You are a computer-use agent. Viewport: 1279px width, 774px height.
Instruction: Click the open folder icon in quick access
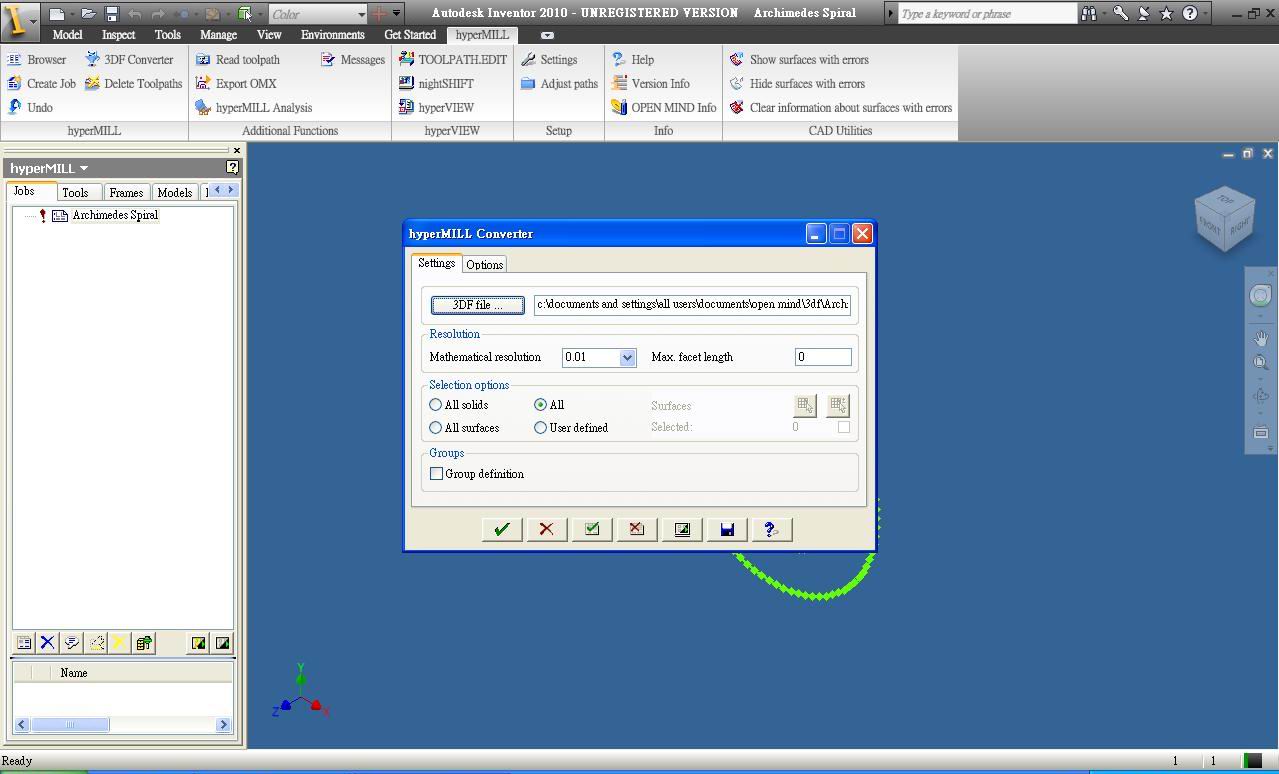pyautogui.click(x=88, y=14)
